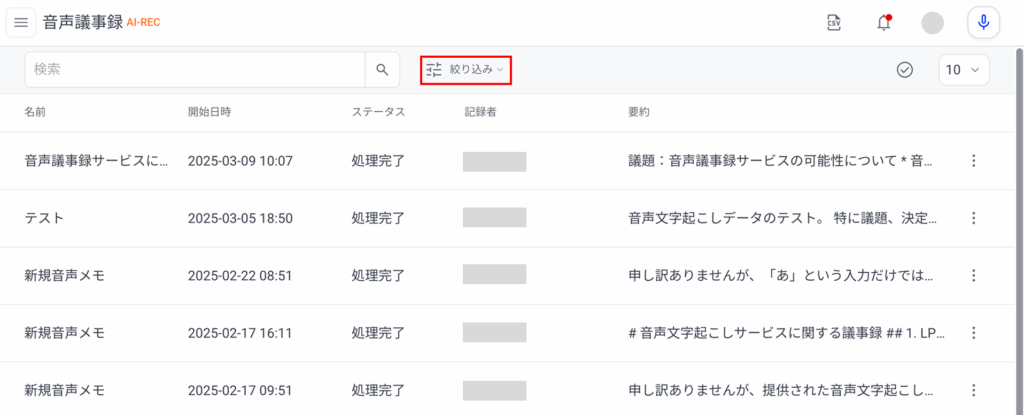Screen dimensions: 1024x415
Task: Open the 音声議事録サービスに… record
Action: coord(96,161)
